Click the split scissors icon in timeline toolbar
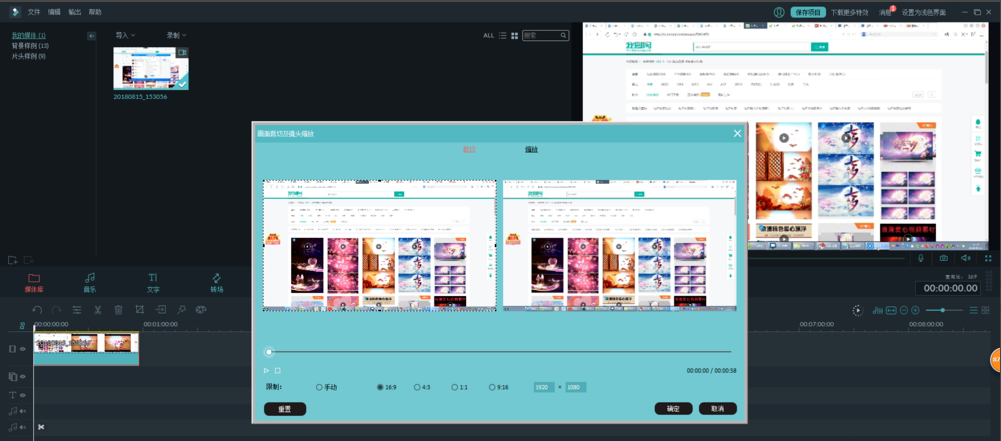Viewport: 1001px width, 441px height. coord(98,310)
